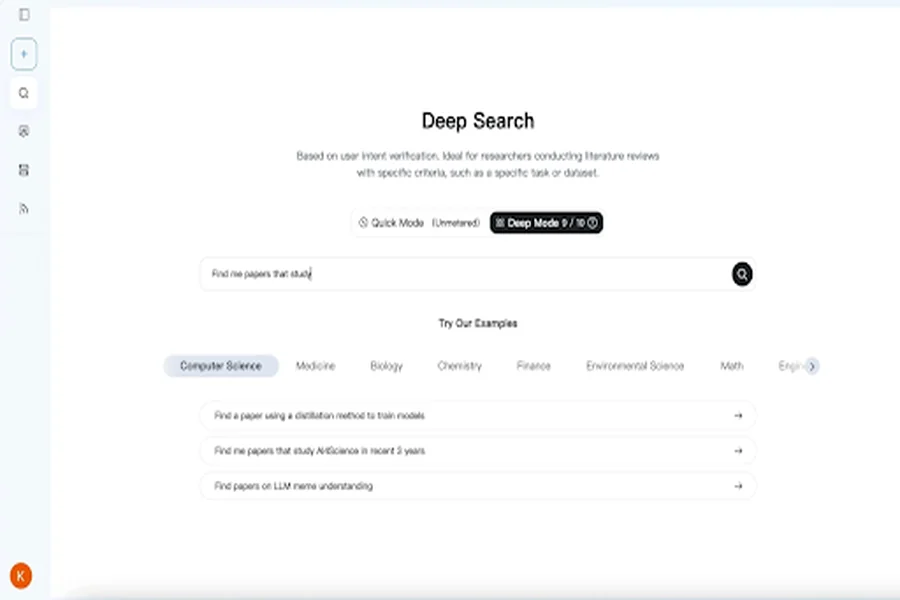Open the library icon in the sidebar
This screenshot has width=900, height=600.
coord(24,170)
